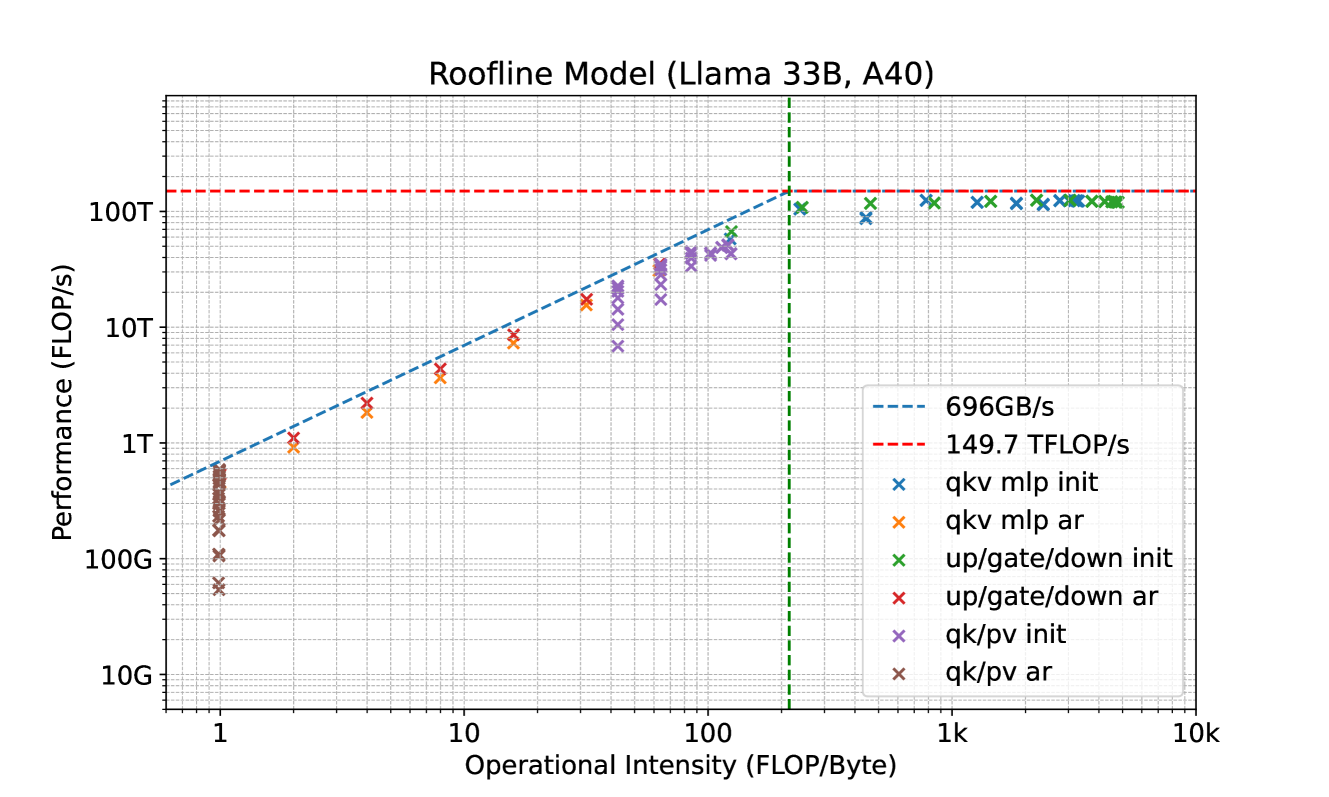
Task: Click the 1k tick label on the x-axis
Action: 952,734
